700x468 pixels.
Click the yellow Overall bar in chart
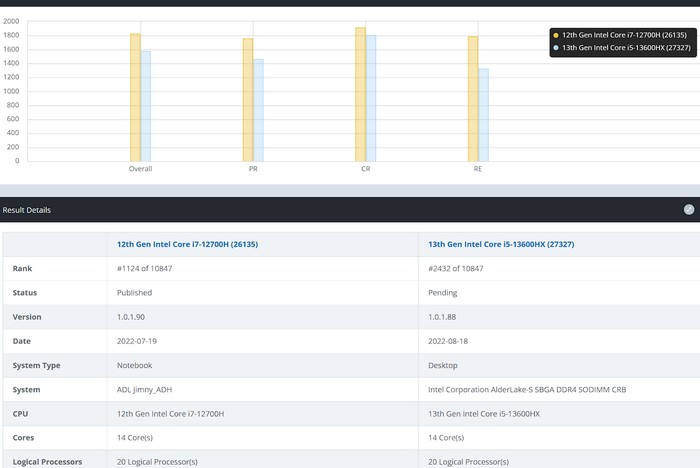click(135, 97)
